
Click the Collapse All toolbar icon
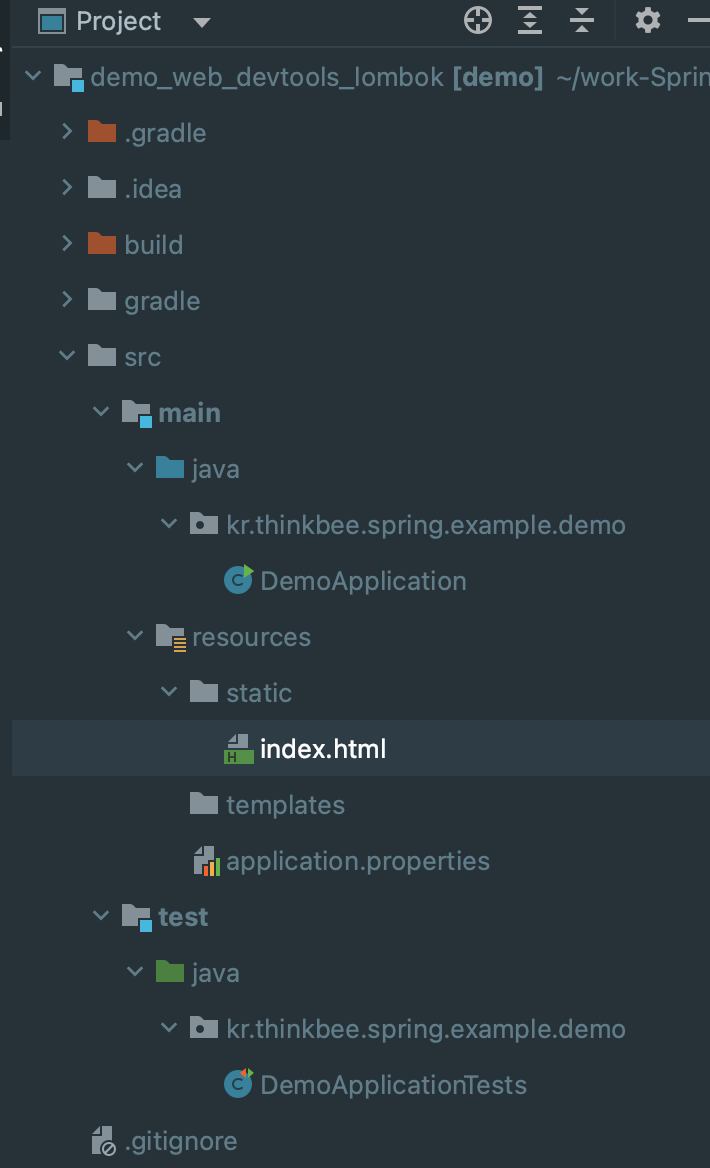click(x=582, y=20)
